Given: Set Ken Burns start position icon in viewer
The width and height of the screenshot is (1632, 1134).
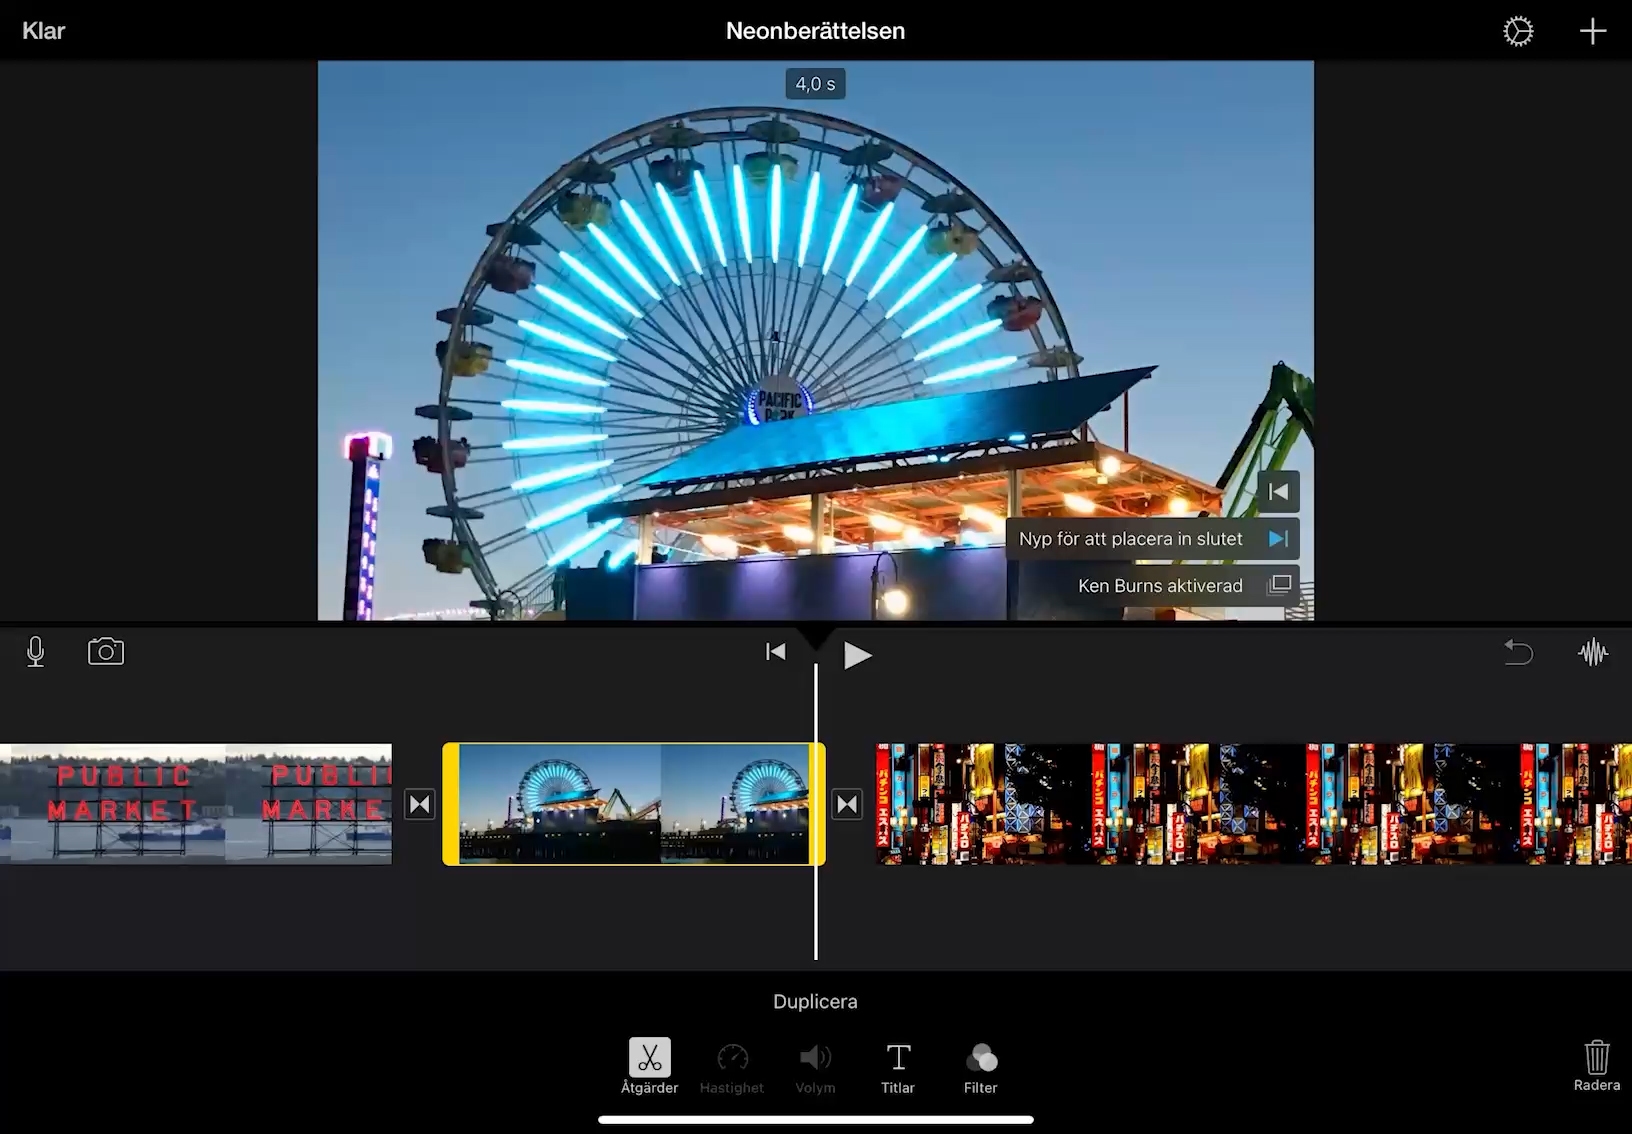Looking at the screenshot, I should [x=1278, y=491].
